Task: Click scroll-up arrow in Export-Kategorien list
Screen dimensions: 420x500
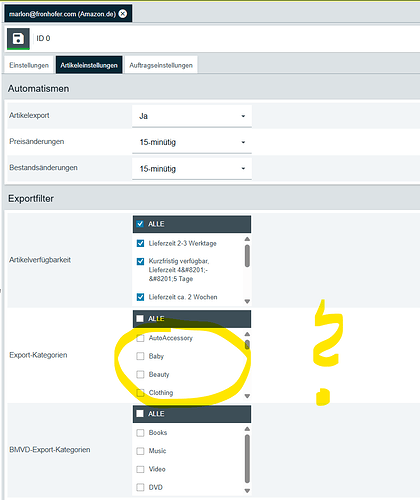Action: [x=247, y=334]
